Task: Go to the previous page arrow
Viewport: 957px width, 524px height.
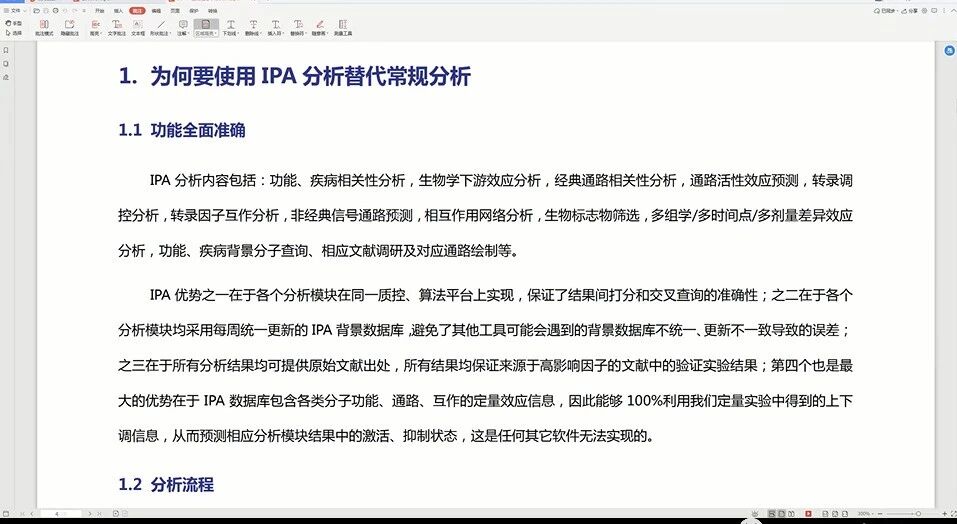Action: [x=32, y=514]
